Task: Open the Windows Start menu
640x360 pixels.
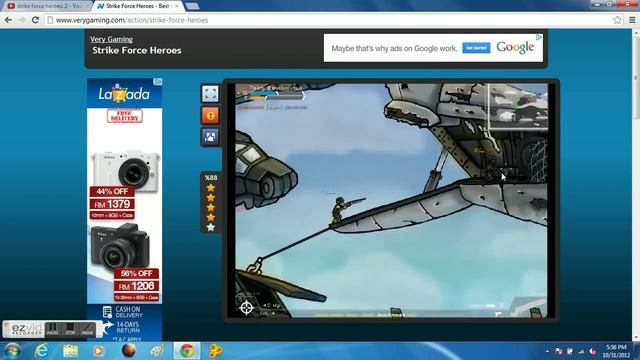Action: click(x=12, y=351)
